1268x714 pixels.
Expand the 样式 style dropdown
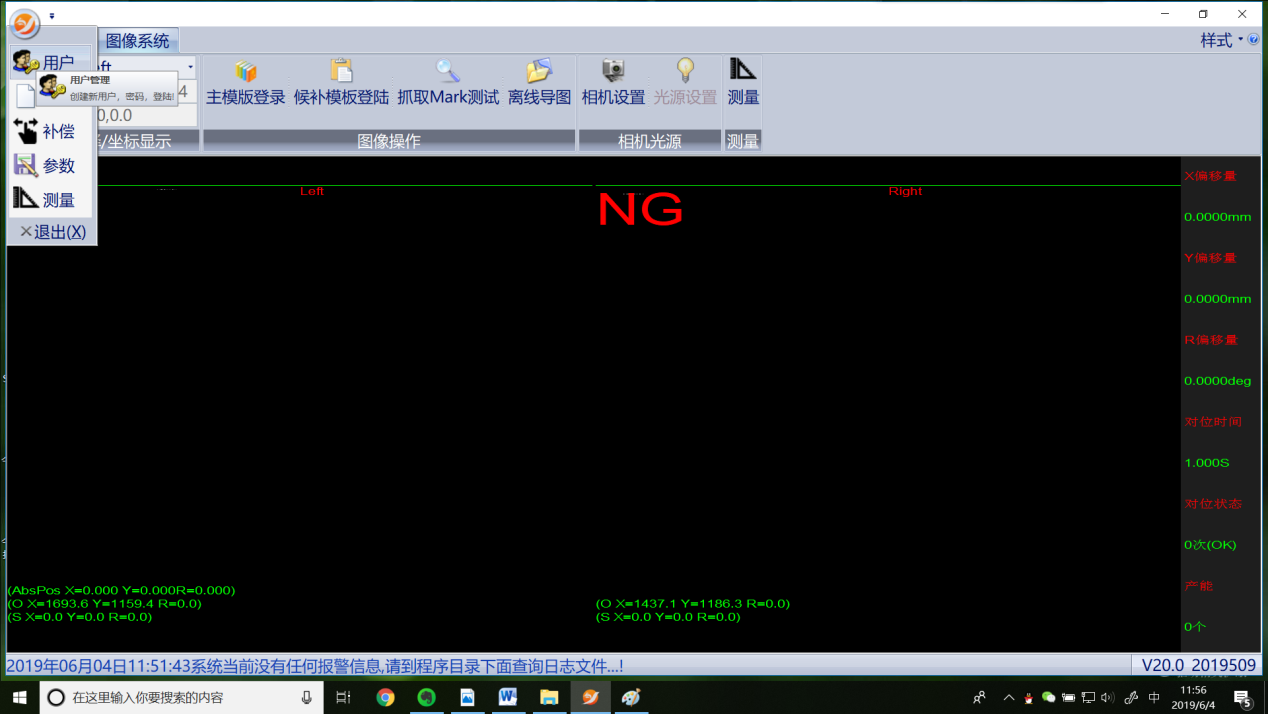(1222, 41)
